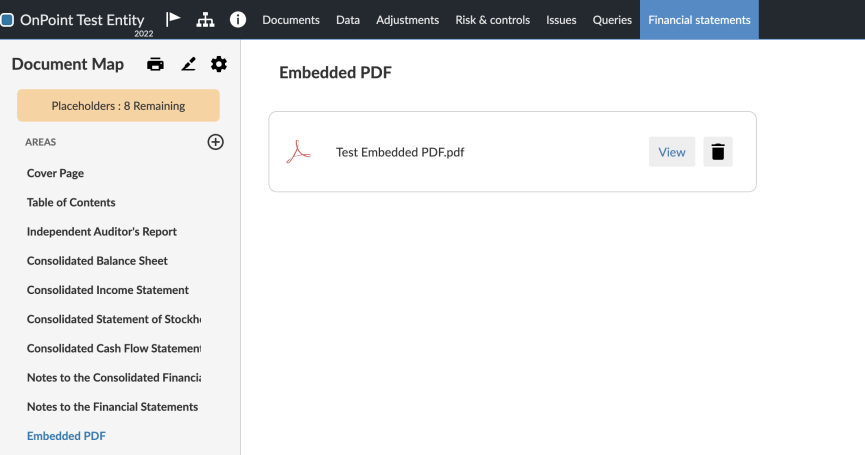Image resolution: width=865 pixels, height=455 pixels.
Task: Add a new area with plus icon
Action: 215,142
